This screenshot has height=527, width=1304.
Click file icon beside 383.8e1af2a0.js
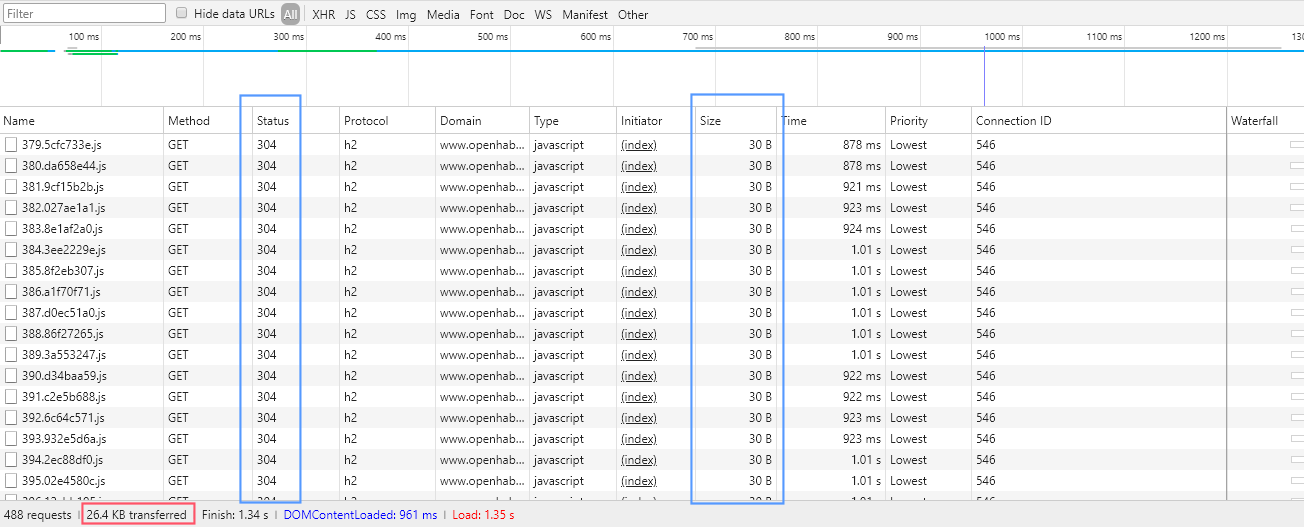pos(11,229)
